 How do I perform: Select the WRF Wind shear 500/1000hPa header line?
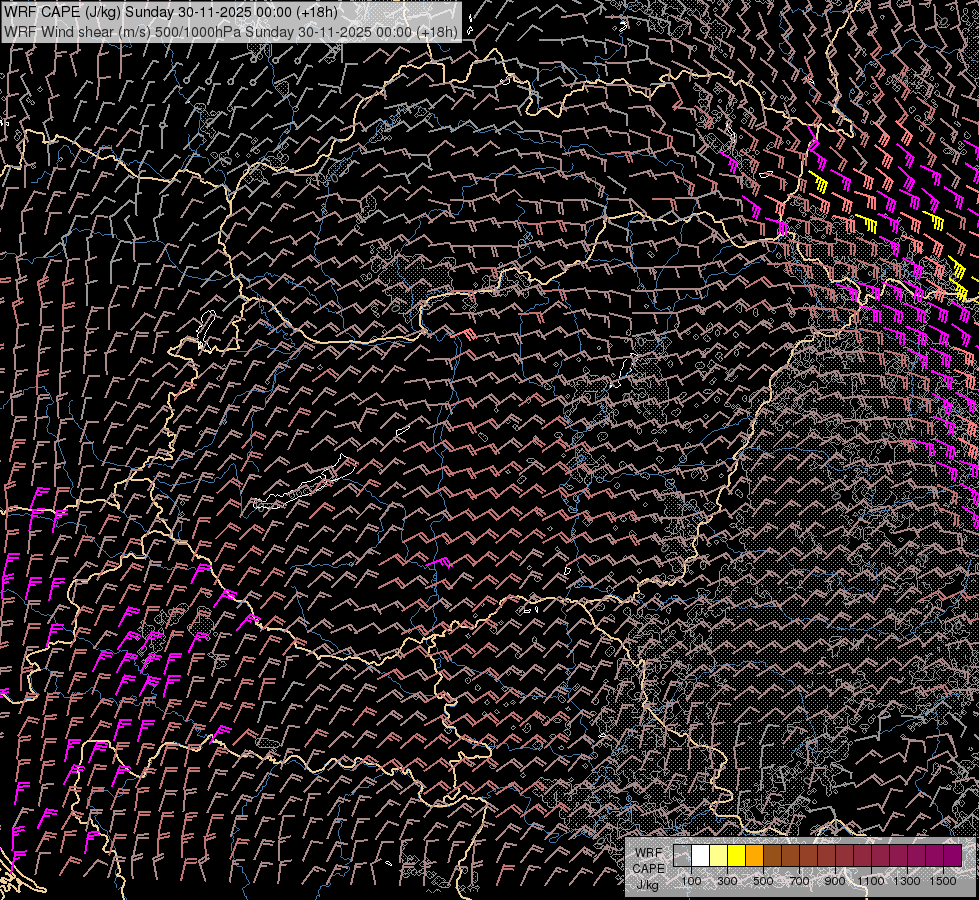230,31
